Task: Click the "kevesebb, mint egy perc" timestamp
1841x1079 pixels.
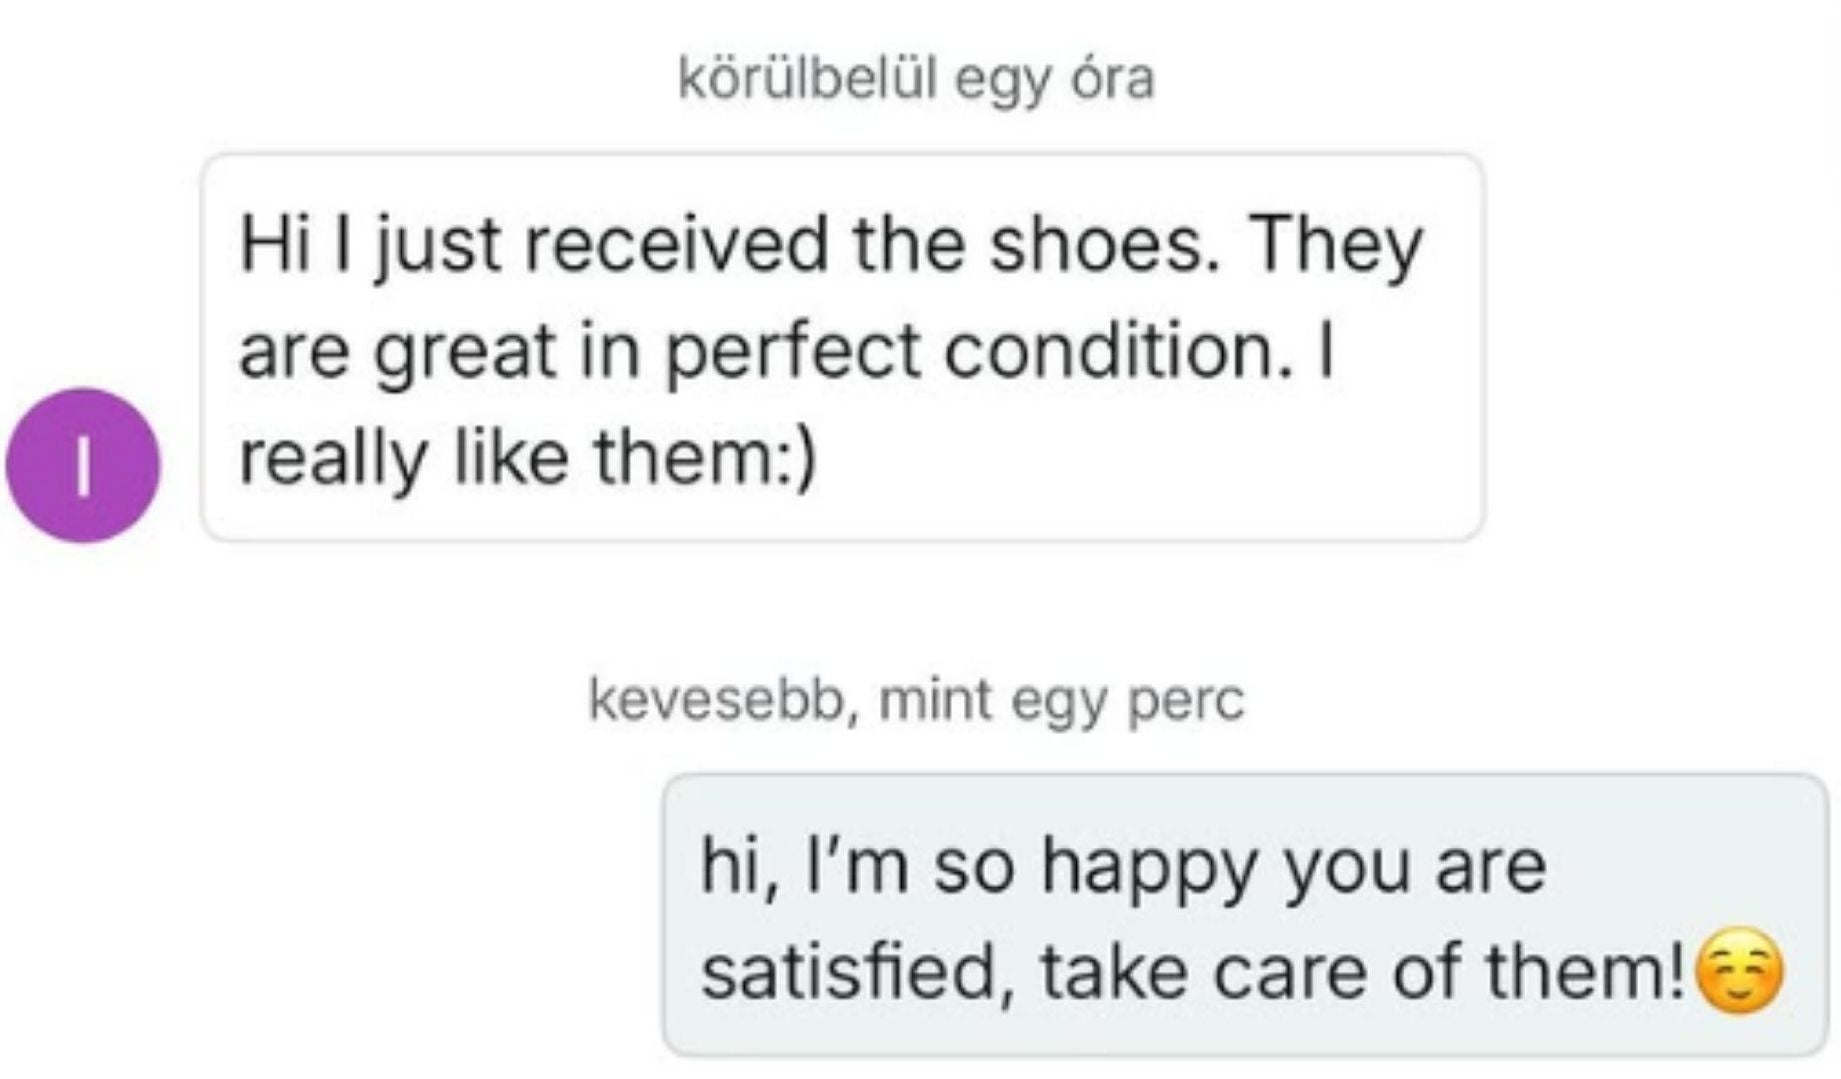Action: point(916,699)
